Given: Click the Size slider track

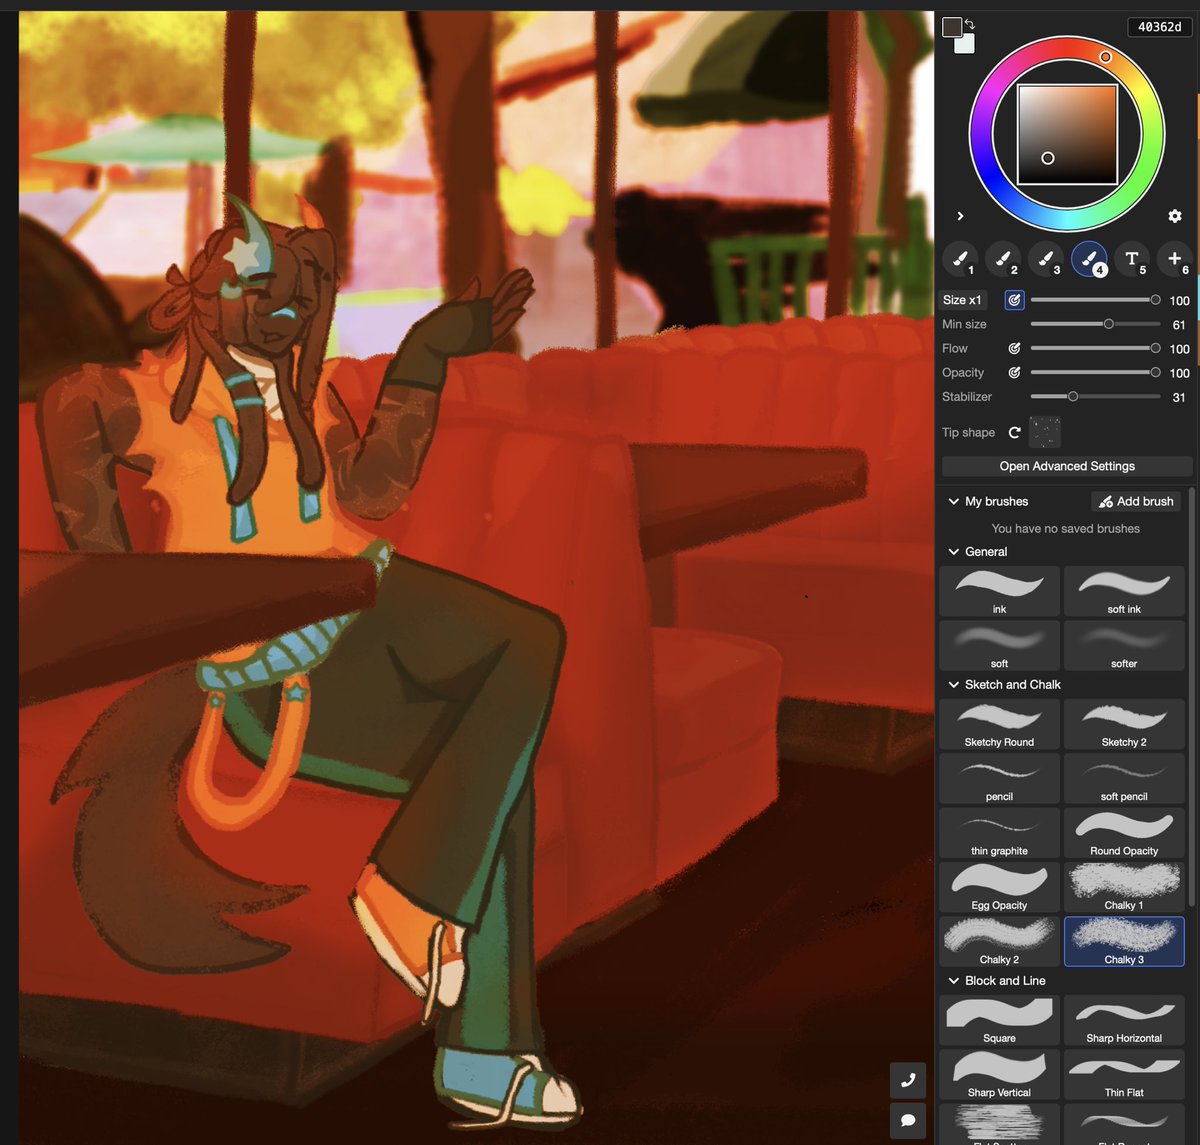Looking at the screenshot, I should coord(1095,300).
